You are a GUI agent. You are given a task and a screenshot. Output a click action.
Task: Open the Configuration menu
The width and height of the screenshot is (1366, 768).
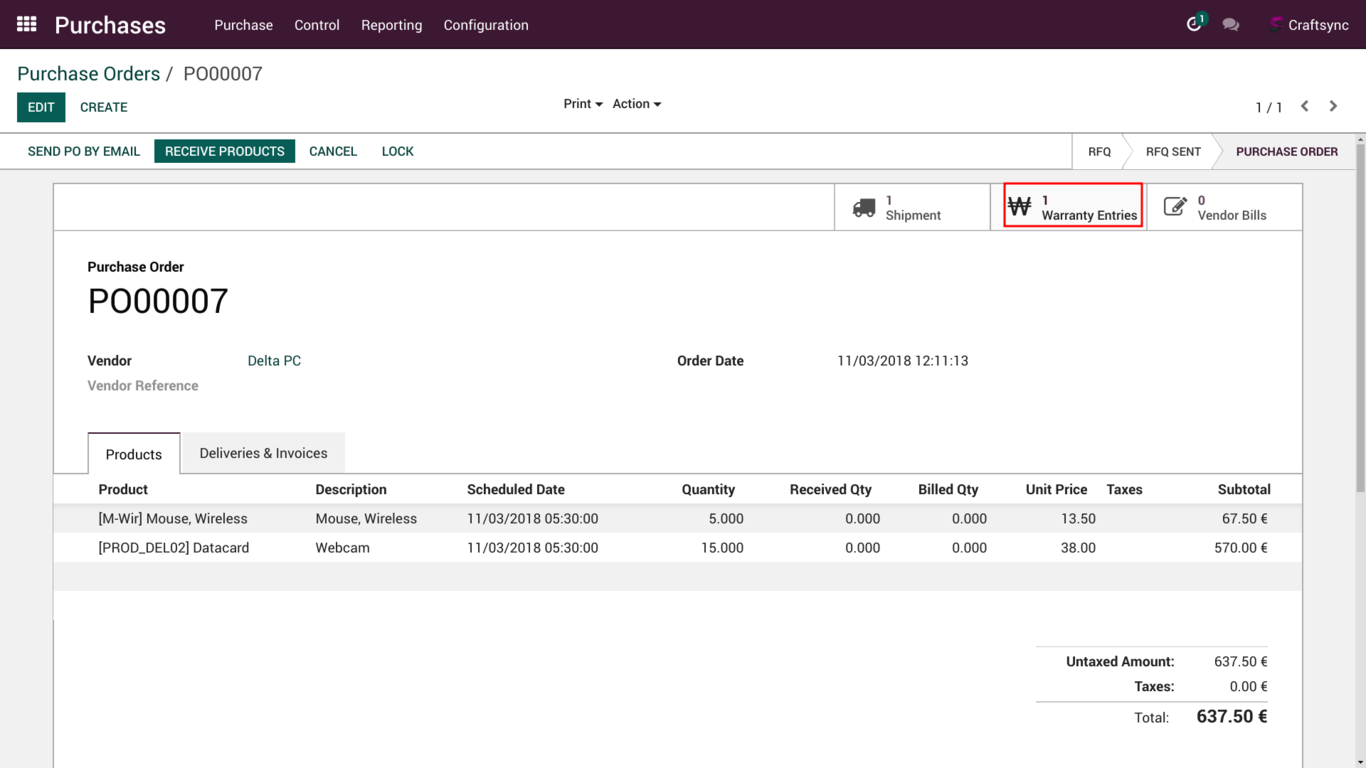click(486, 25)
